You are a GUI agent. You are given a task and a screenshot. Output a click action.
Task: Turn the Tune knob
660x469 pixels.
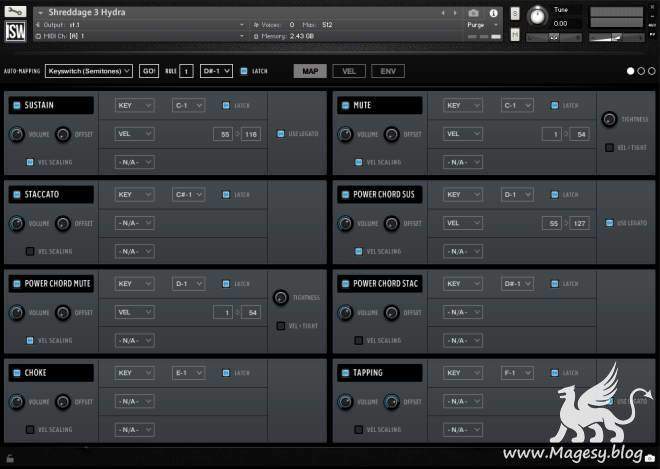(537, 16)
